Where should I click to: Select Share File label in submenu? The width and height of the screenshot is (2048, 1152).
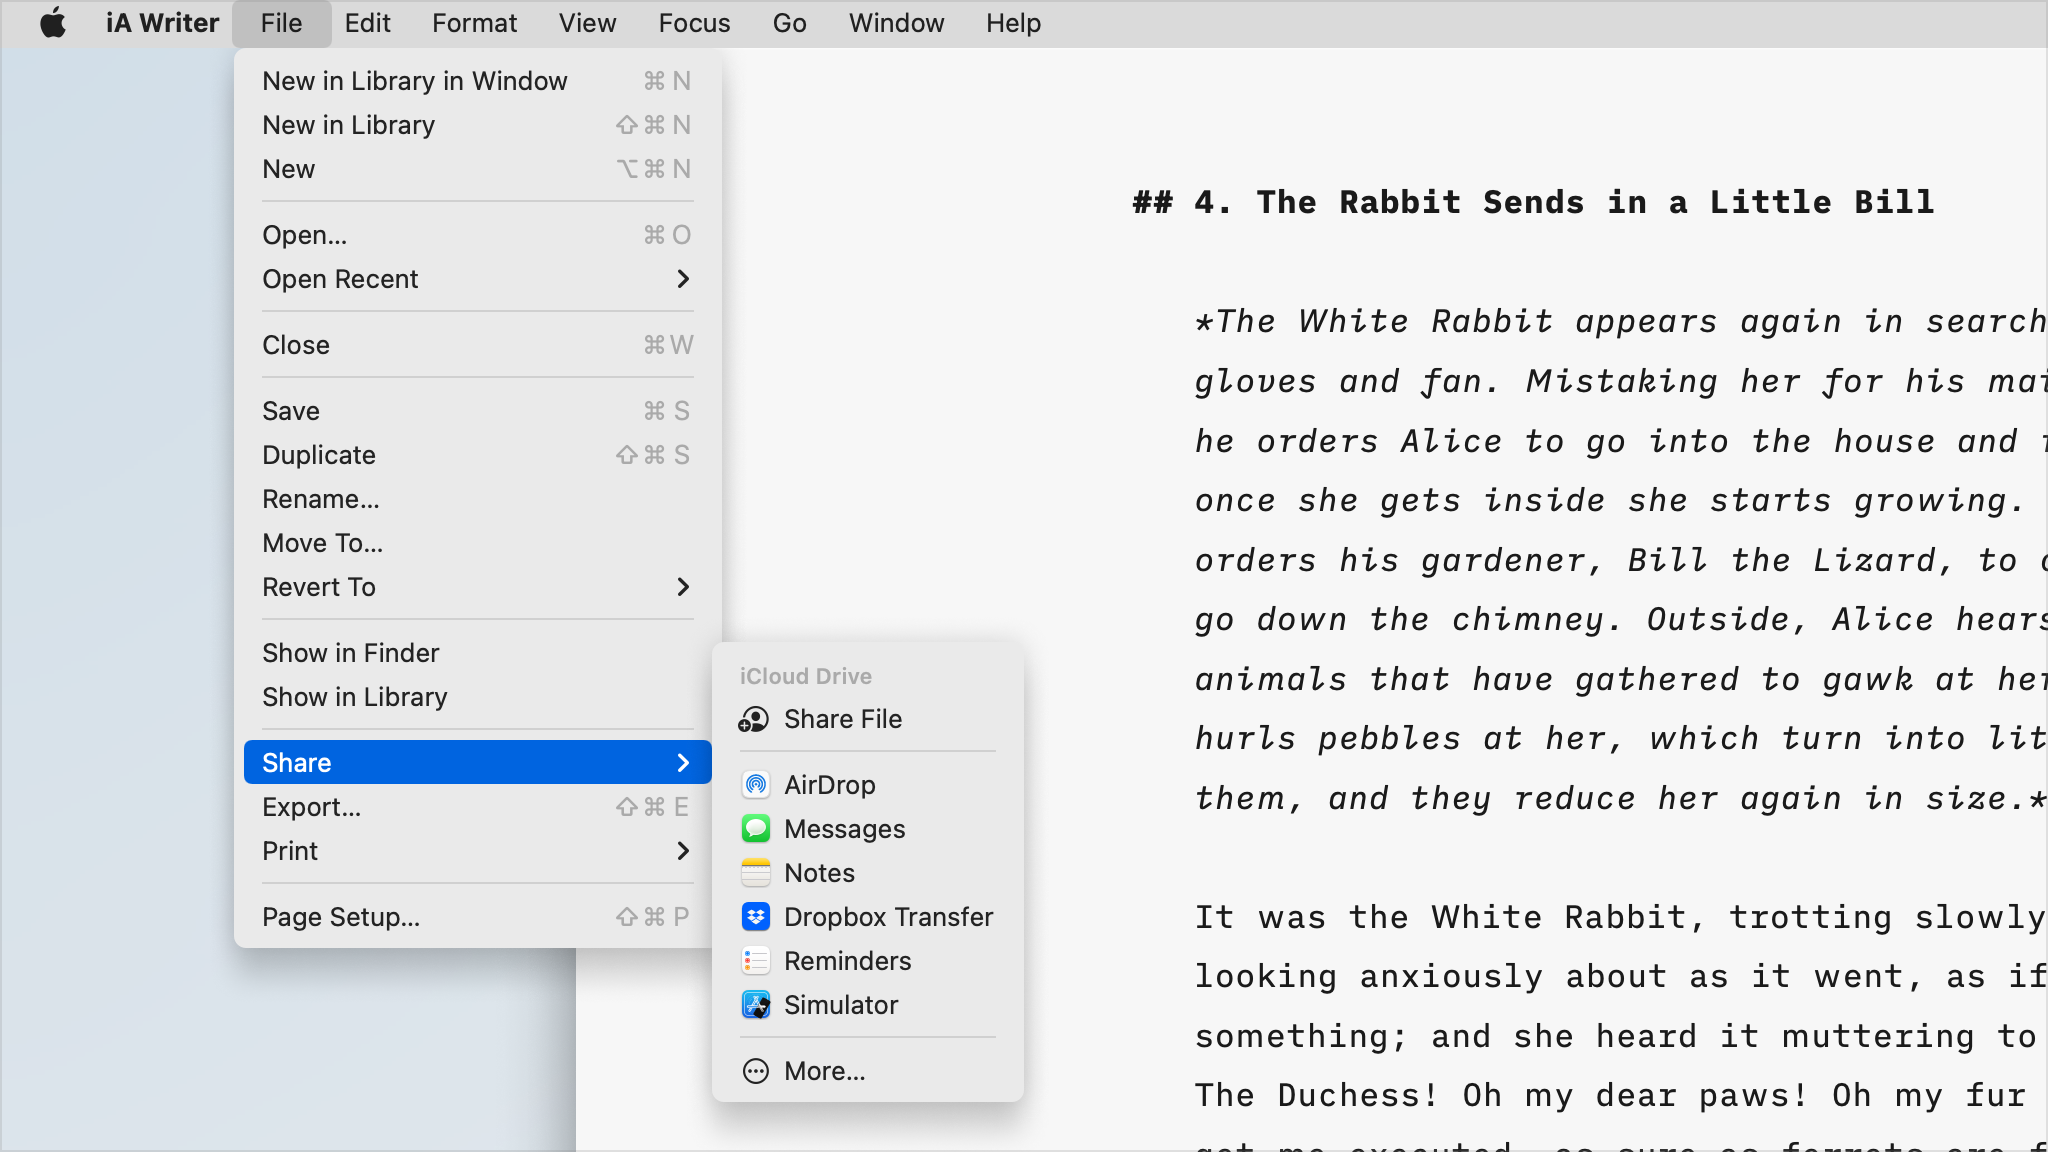(x=843, y=719)
